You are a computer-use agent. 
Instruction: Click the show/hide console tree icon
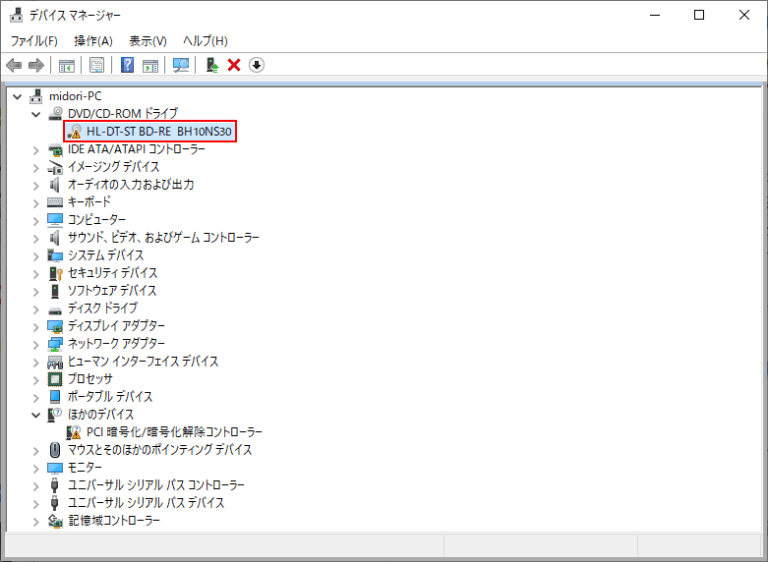tap(67, 65)
